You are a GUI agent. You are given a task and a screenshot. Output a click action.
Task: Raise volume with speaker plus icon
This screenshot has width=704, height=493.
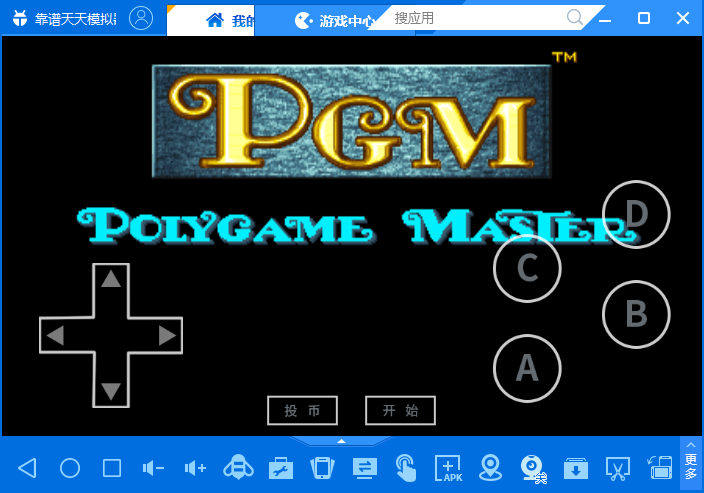(x=195, y=468)
